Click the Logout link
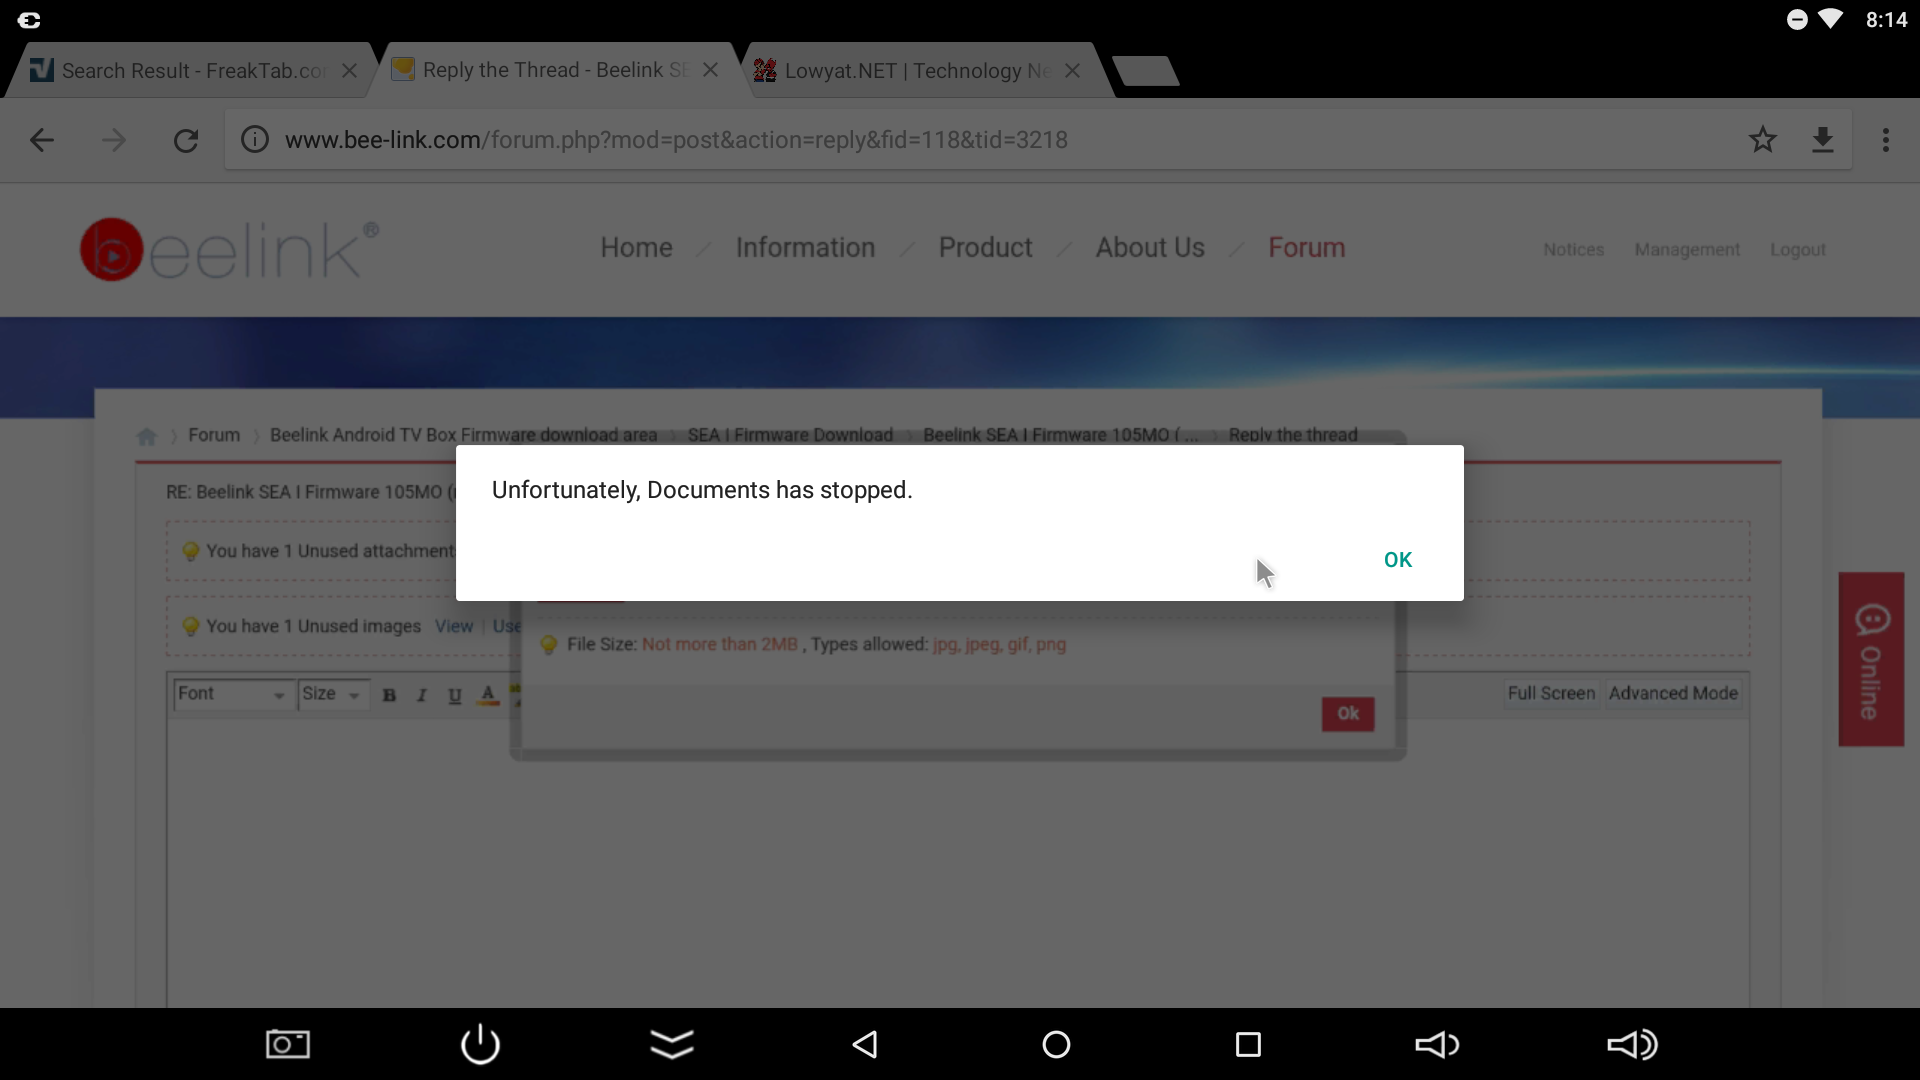This screenshot has height=1080, width=1920. click(x=1797, y=249)
